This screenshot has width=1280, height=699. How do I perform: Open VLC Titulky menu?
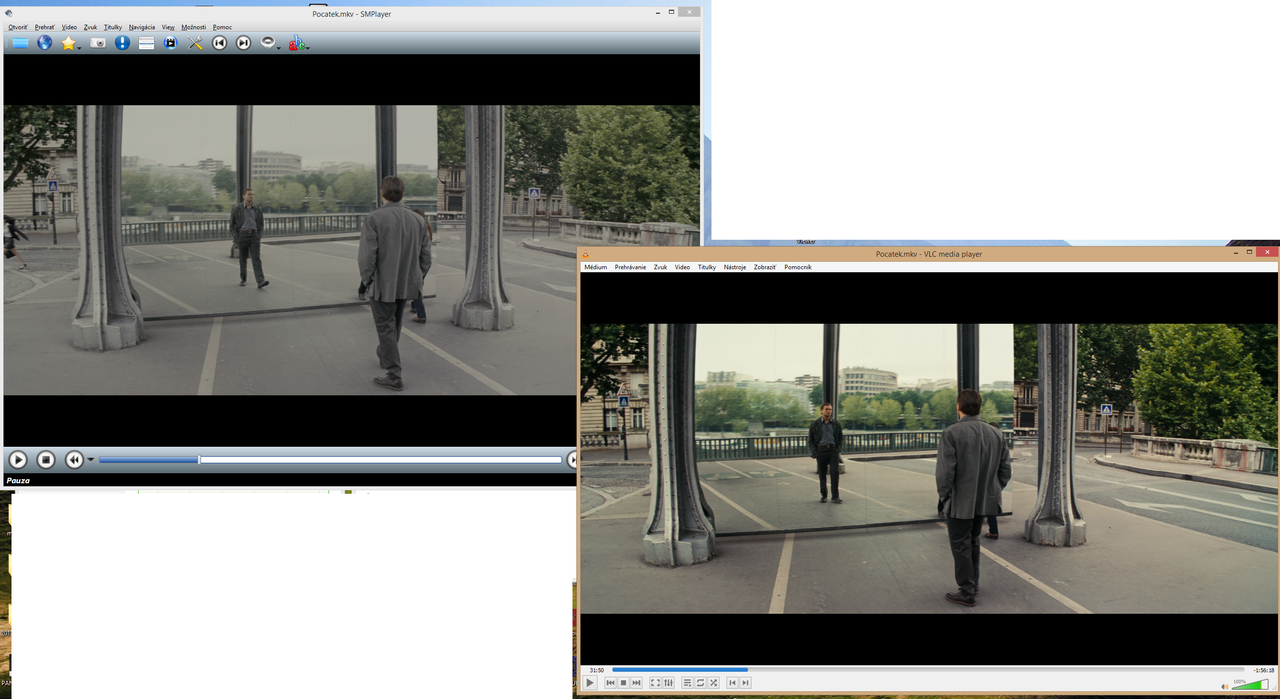(x=707, y=267)
